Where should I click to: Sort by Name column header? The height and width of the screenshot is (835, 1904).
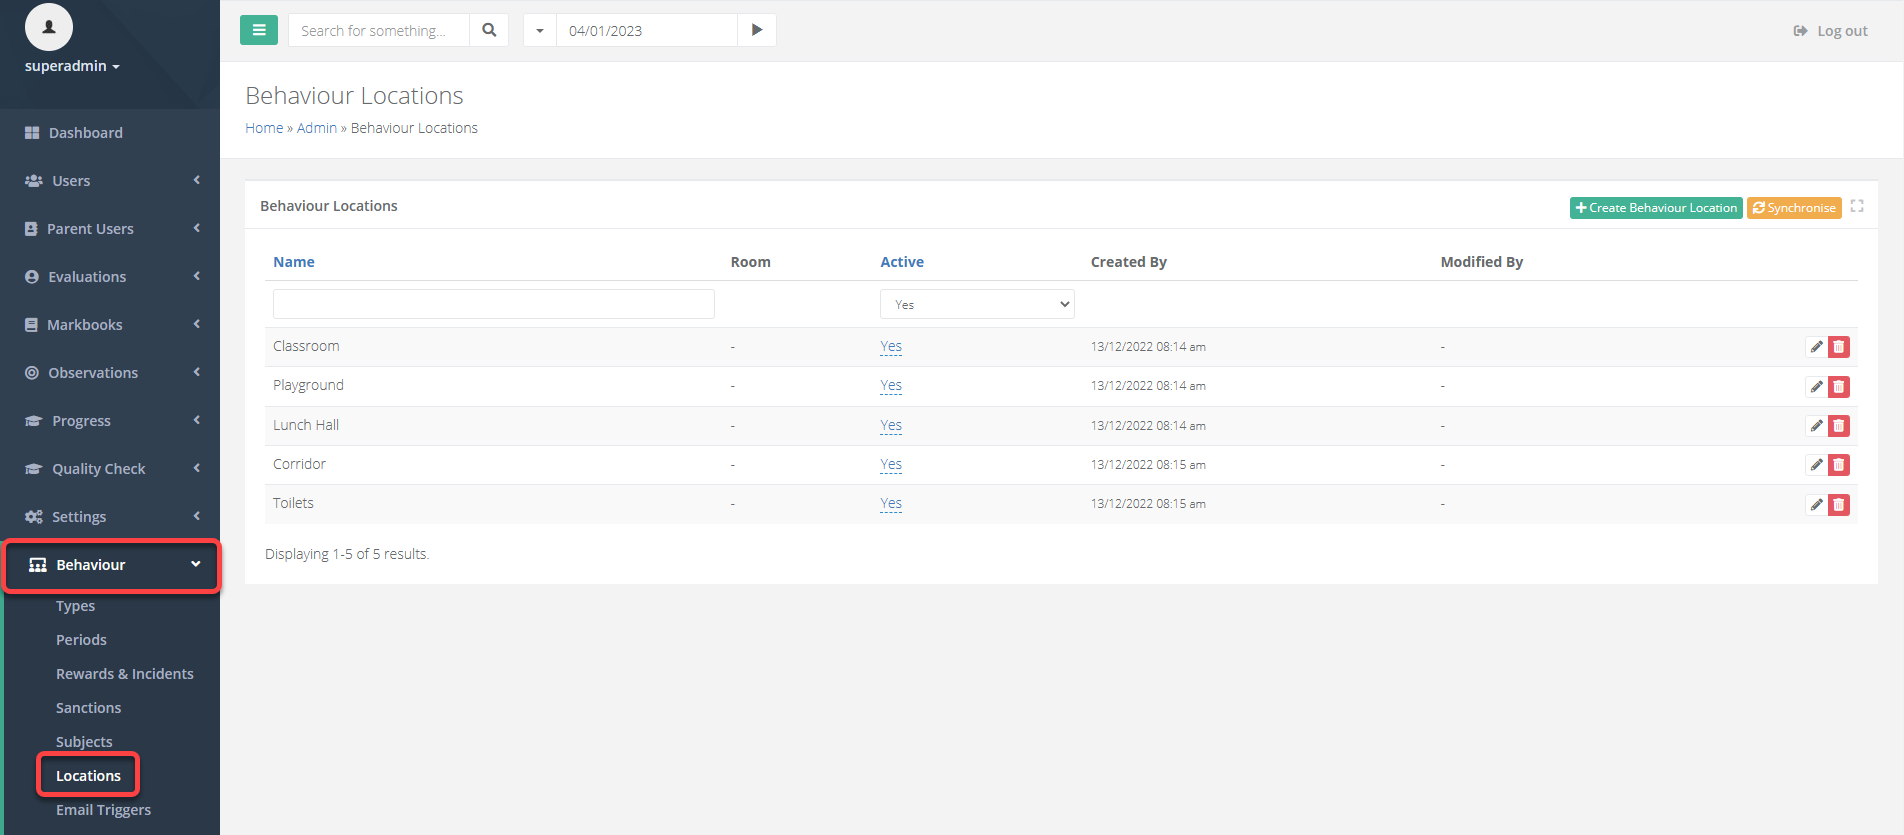294,262
